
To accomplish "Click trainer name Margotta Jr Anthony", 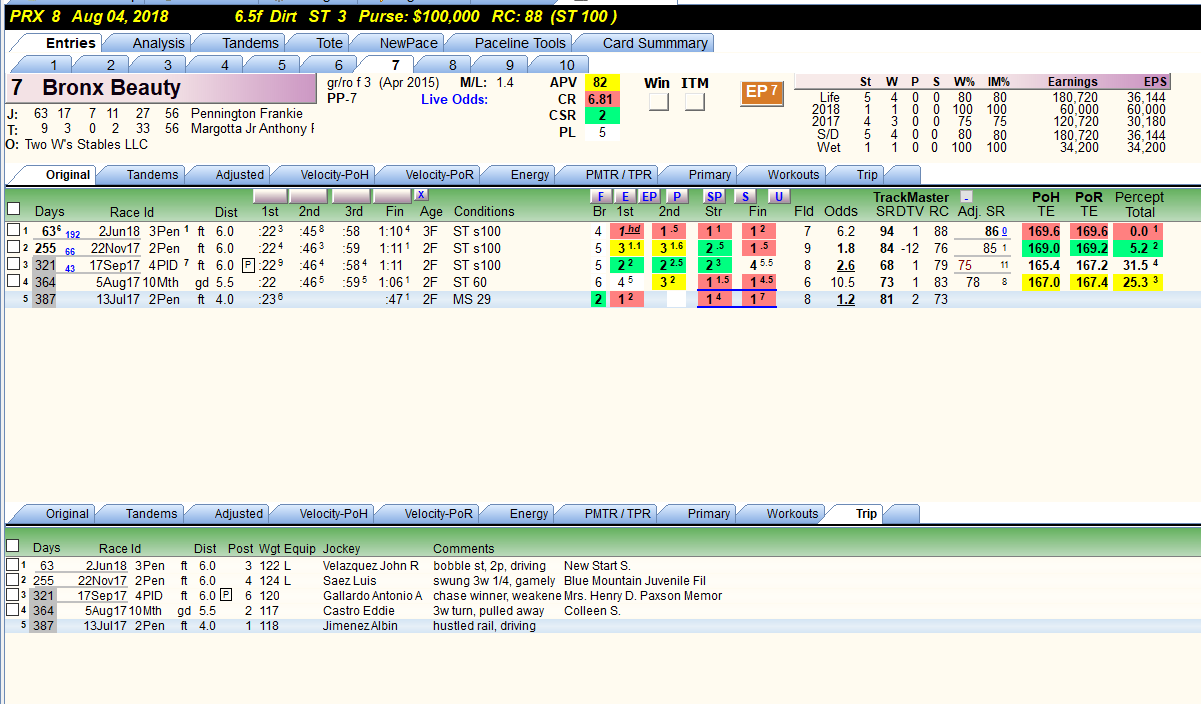I will (x=253, y=129).
